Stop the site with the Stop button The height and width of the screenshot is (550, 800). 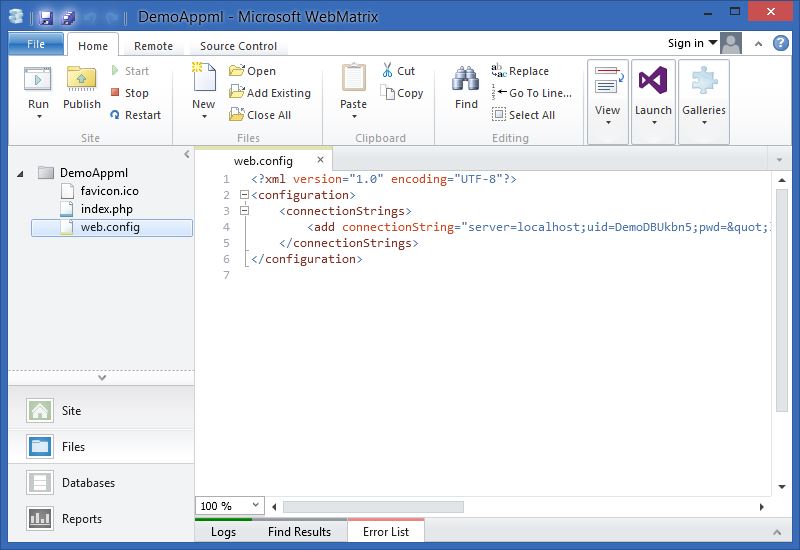pos(130,93)
